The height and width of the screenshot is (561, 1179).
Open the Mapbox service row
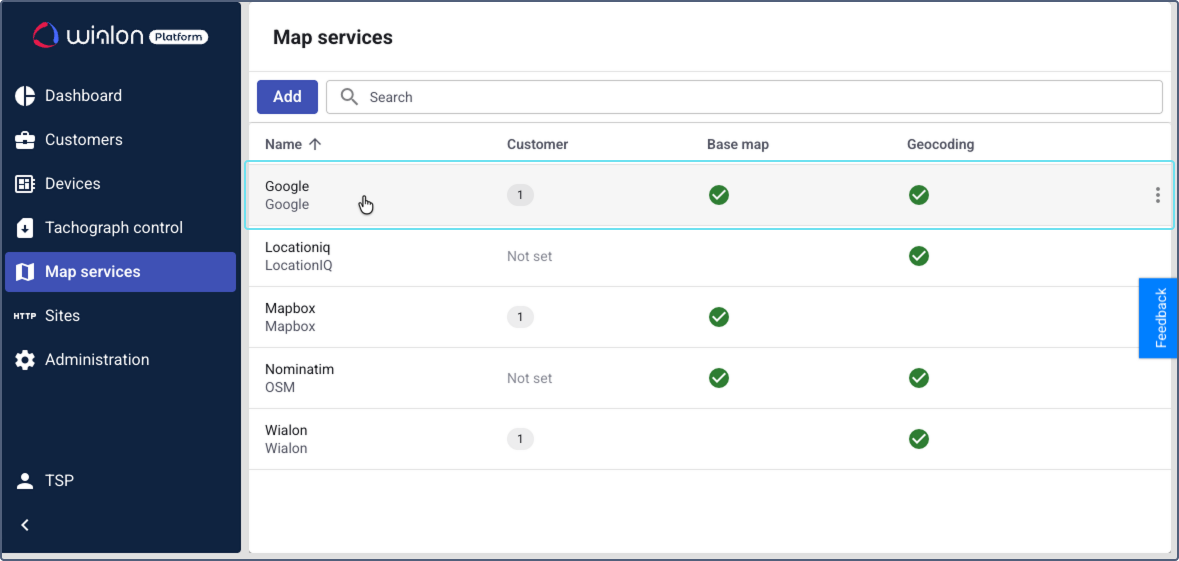coord(711,317)
